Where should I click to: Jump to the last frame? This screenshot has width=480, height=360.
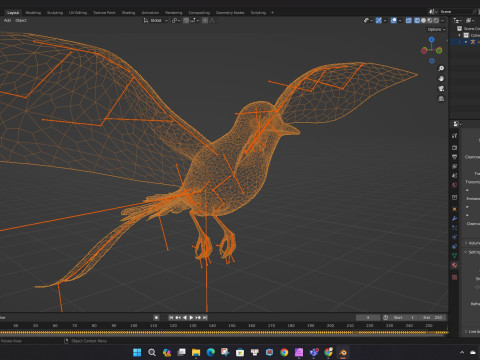pyautogui.click(x=205, y=317)
